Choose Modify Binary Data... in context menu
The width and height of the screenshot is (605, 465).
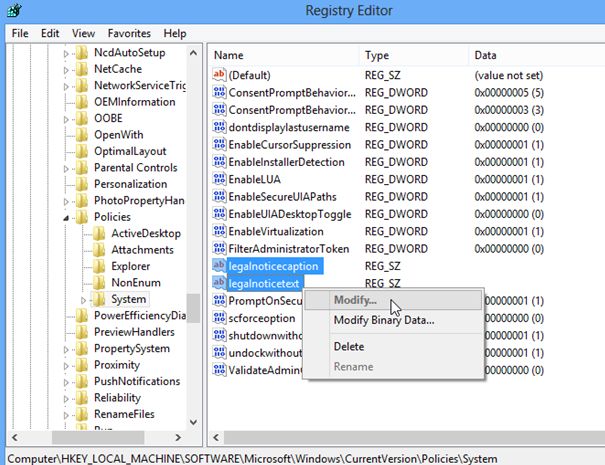(x=393, y=320)
